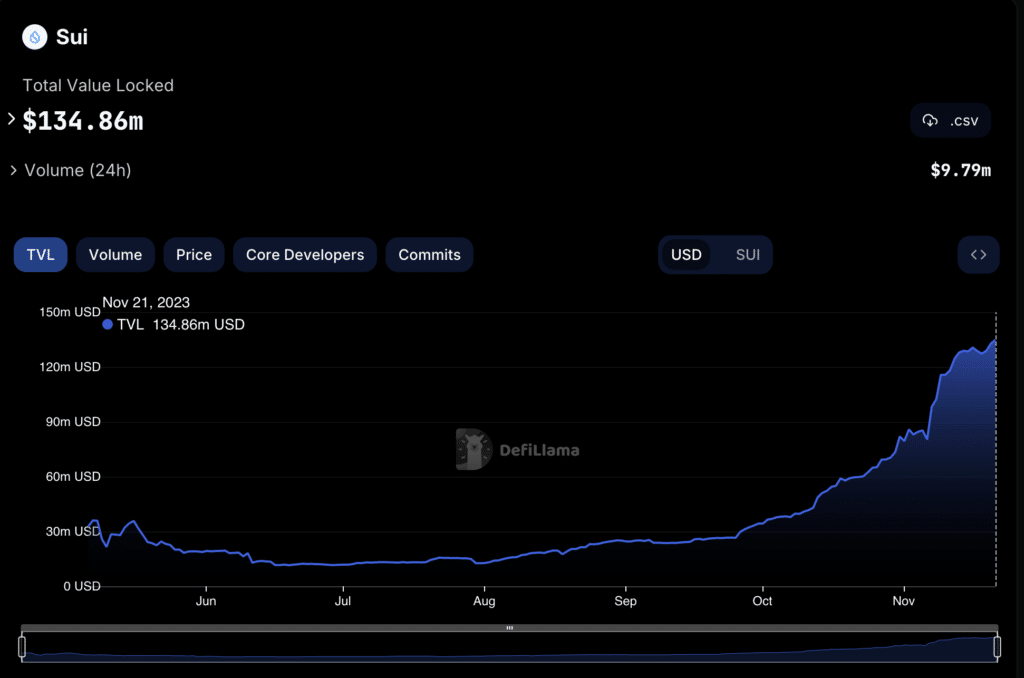Open the Commits chart tab
This screenshot has width=1024, height=678.
pos(430,255)
